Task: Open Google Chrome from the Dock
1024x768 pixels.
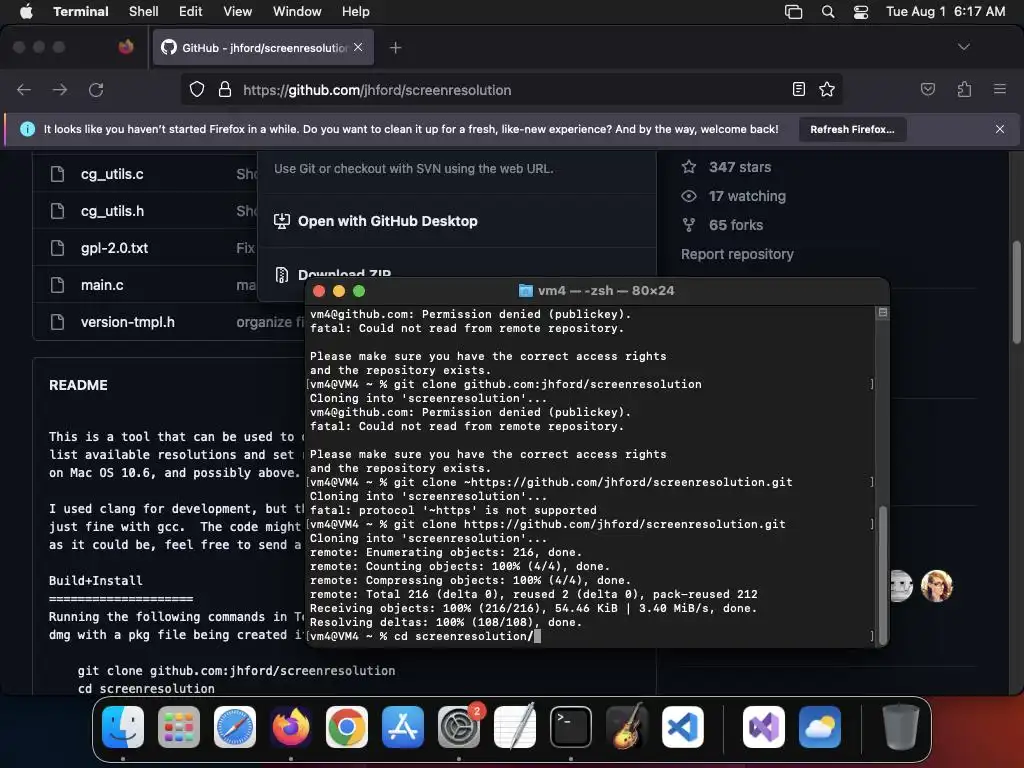Action: pyautogui.click(x=347, y=727)
